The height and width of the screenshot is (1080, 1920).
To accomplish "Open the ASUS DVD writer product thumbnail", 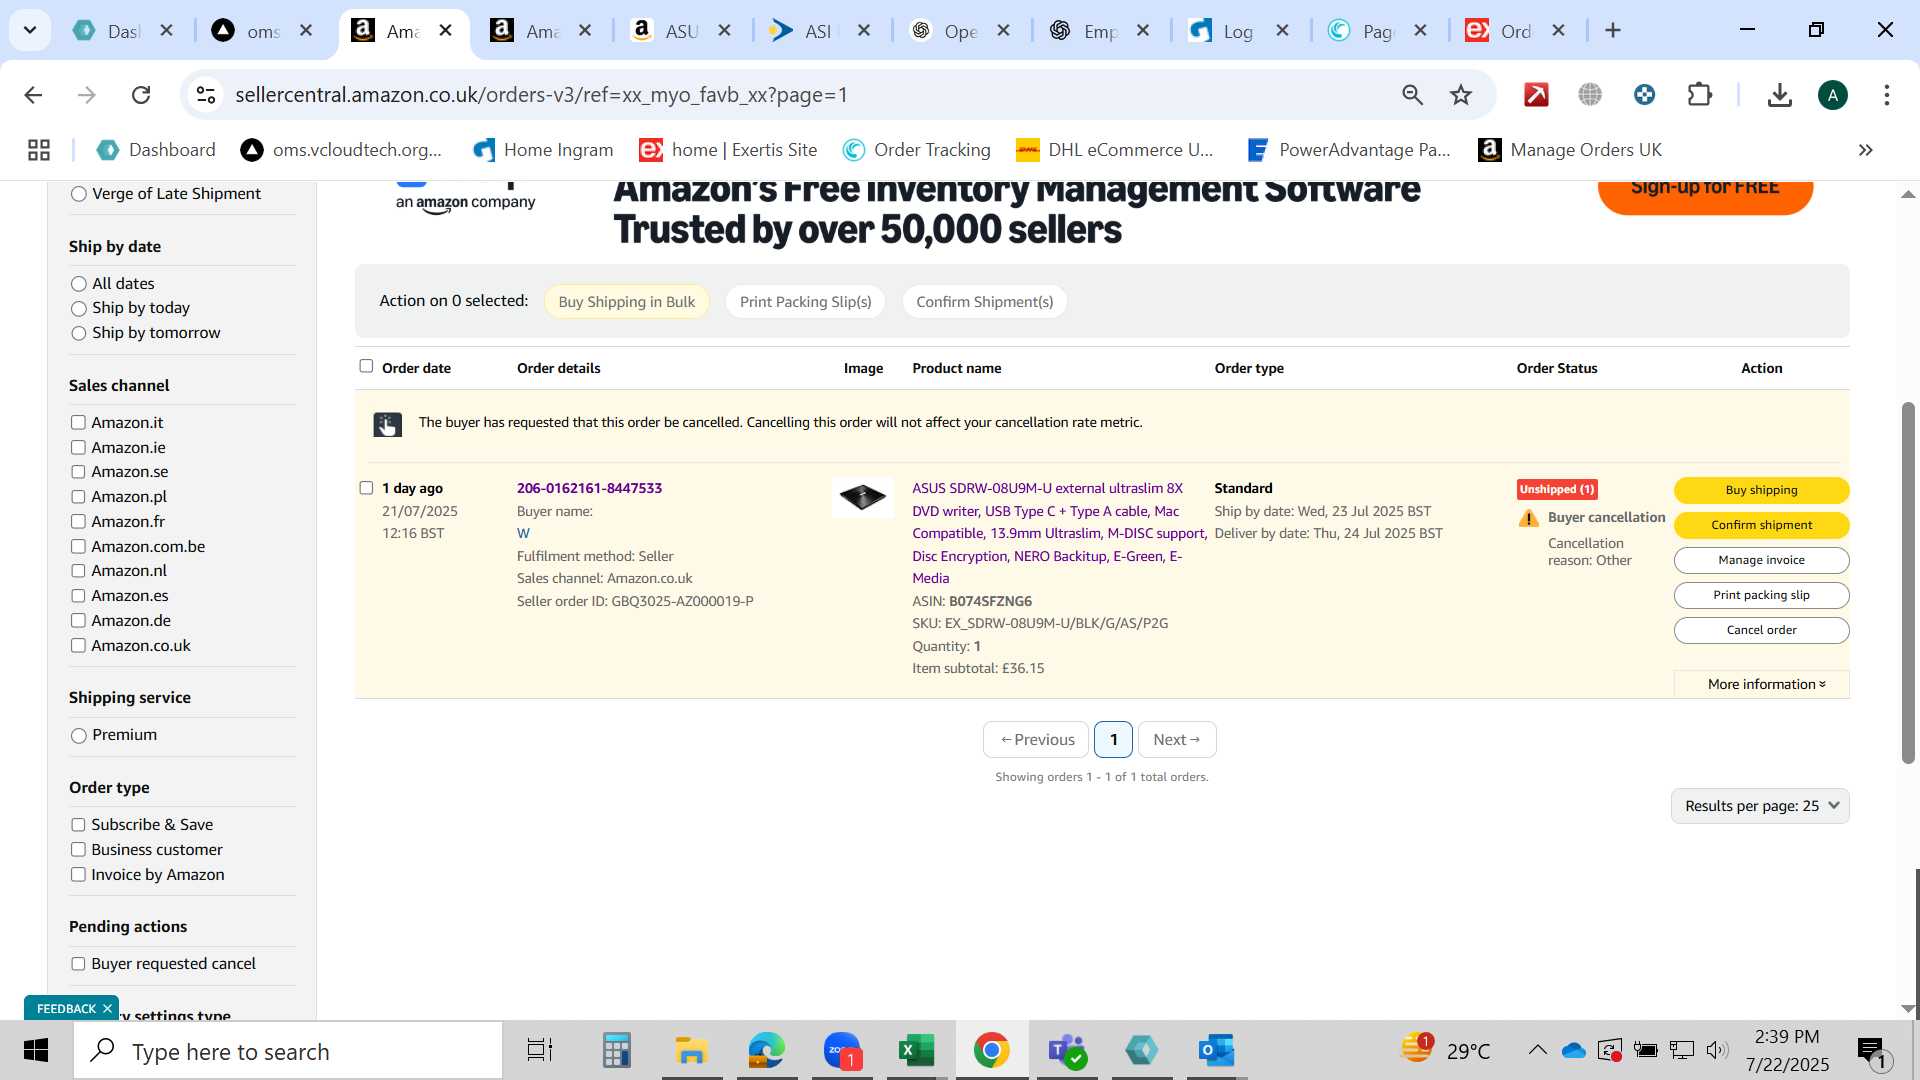I will point(862,497).
